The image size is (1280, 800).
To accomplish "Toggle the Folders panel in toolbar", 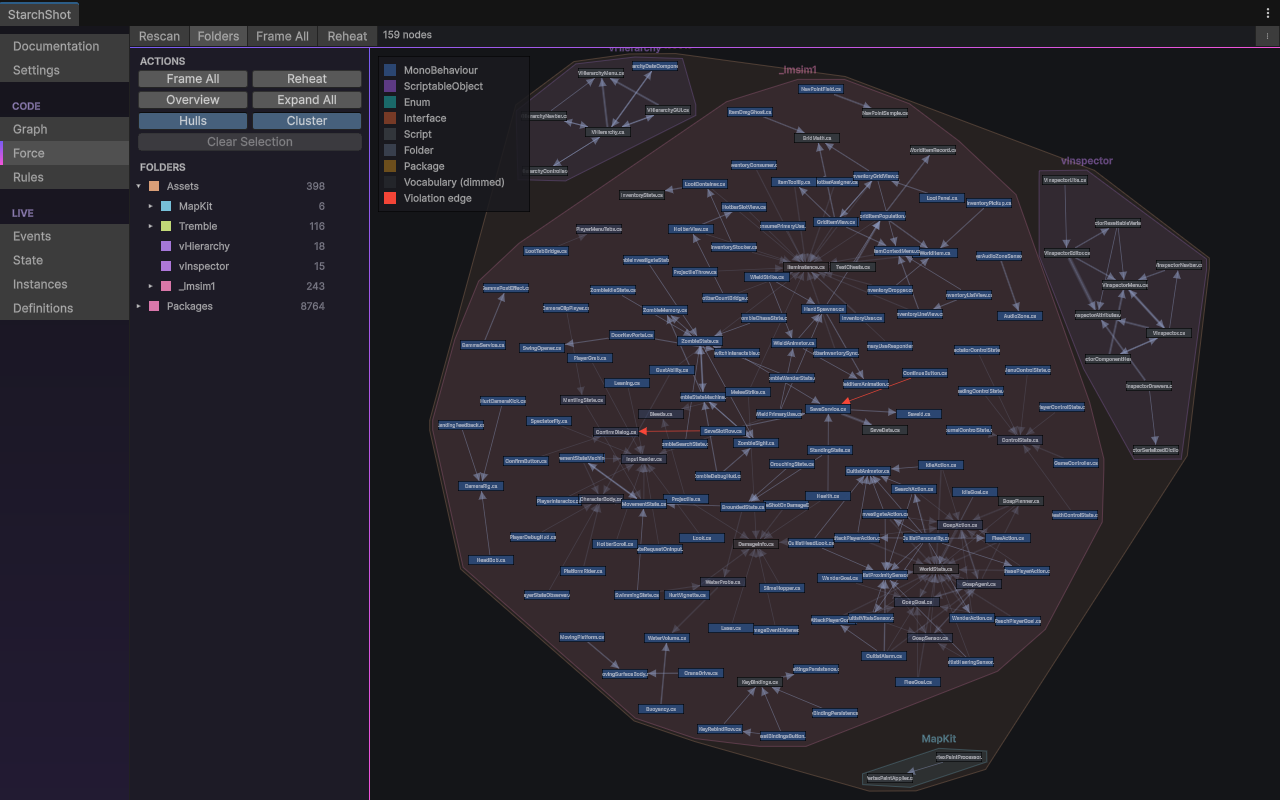I will [x=218, y=36].
